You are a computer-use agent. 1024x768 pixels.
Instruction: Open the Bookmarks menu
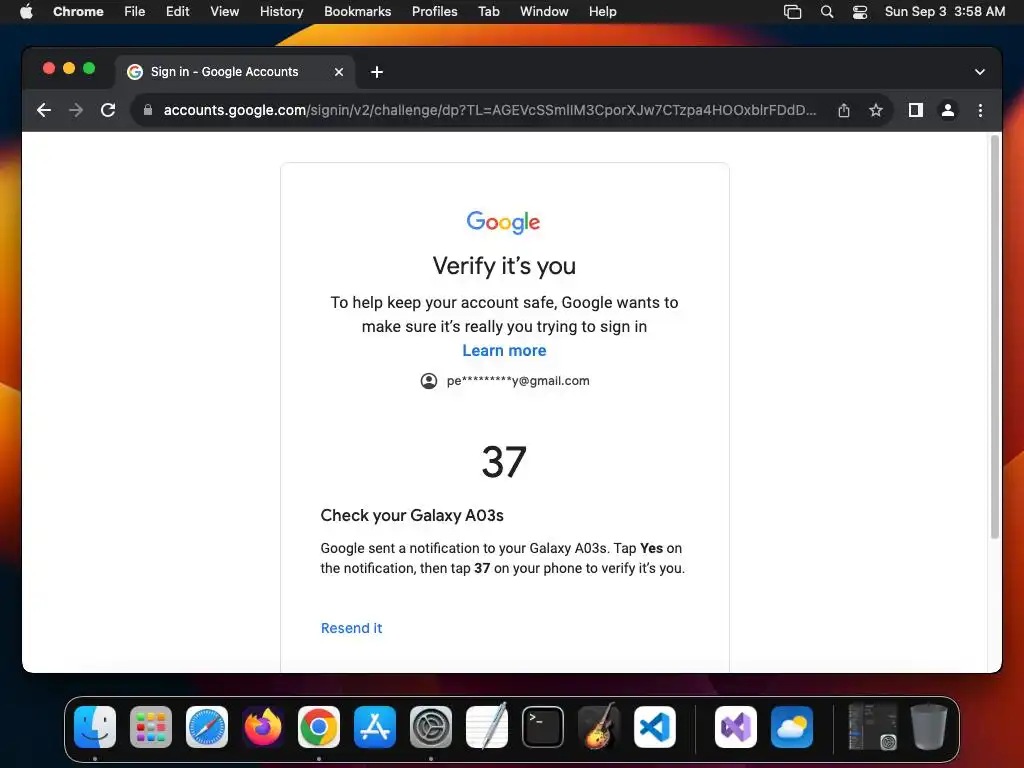point(357,12)
